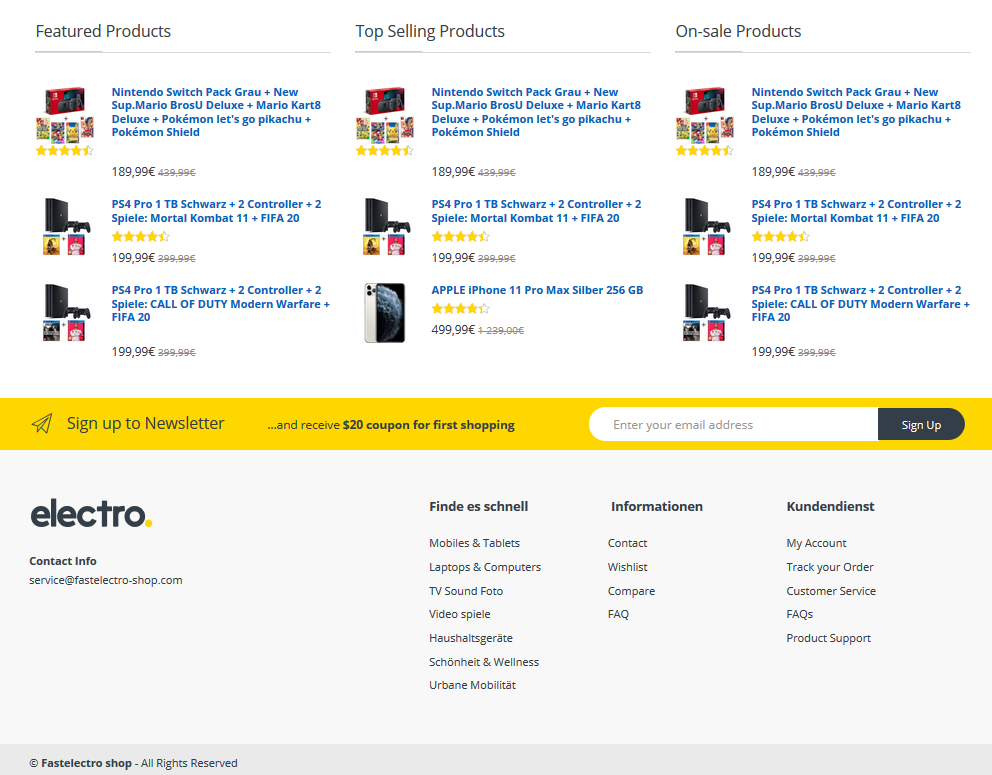Open Top Selling PS4 Pro Mortal Kombat link
The height and width of the screenshot is (775, 992).
[536, 211]
